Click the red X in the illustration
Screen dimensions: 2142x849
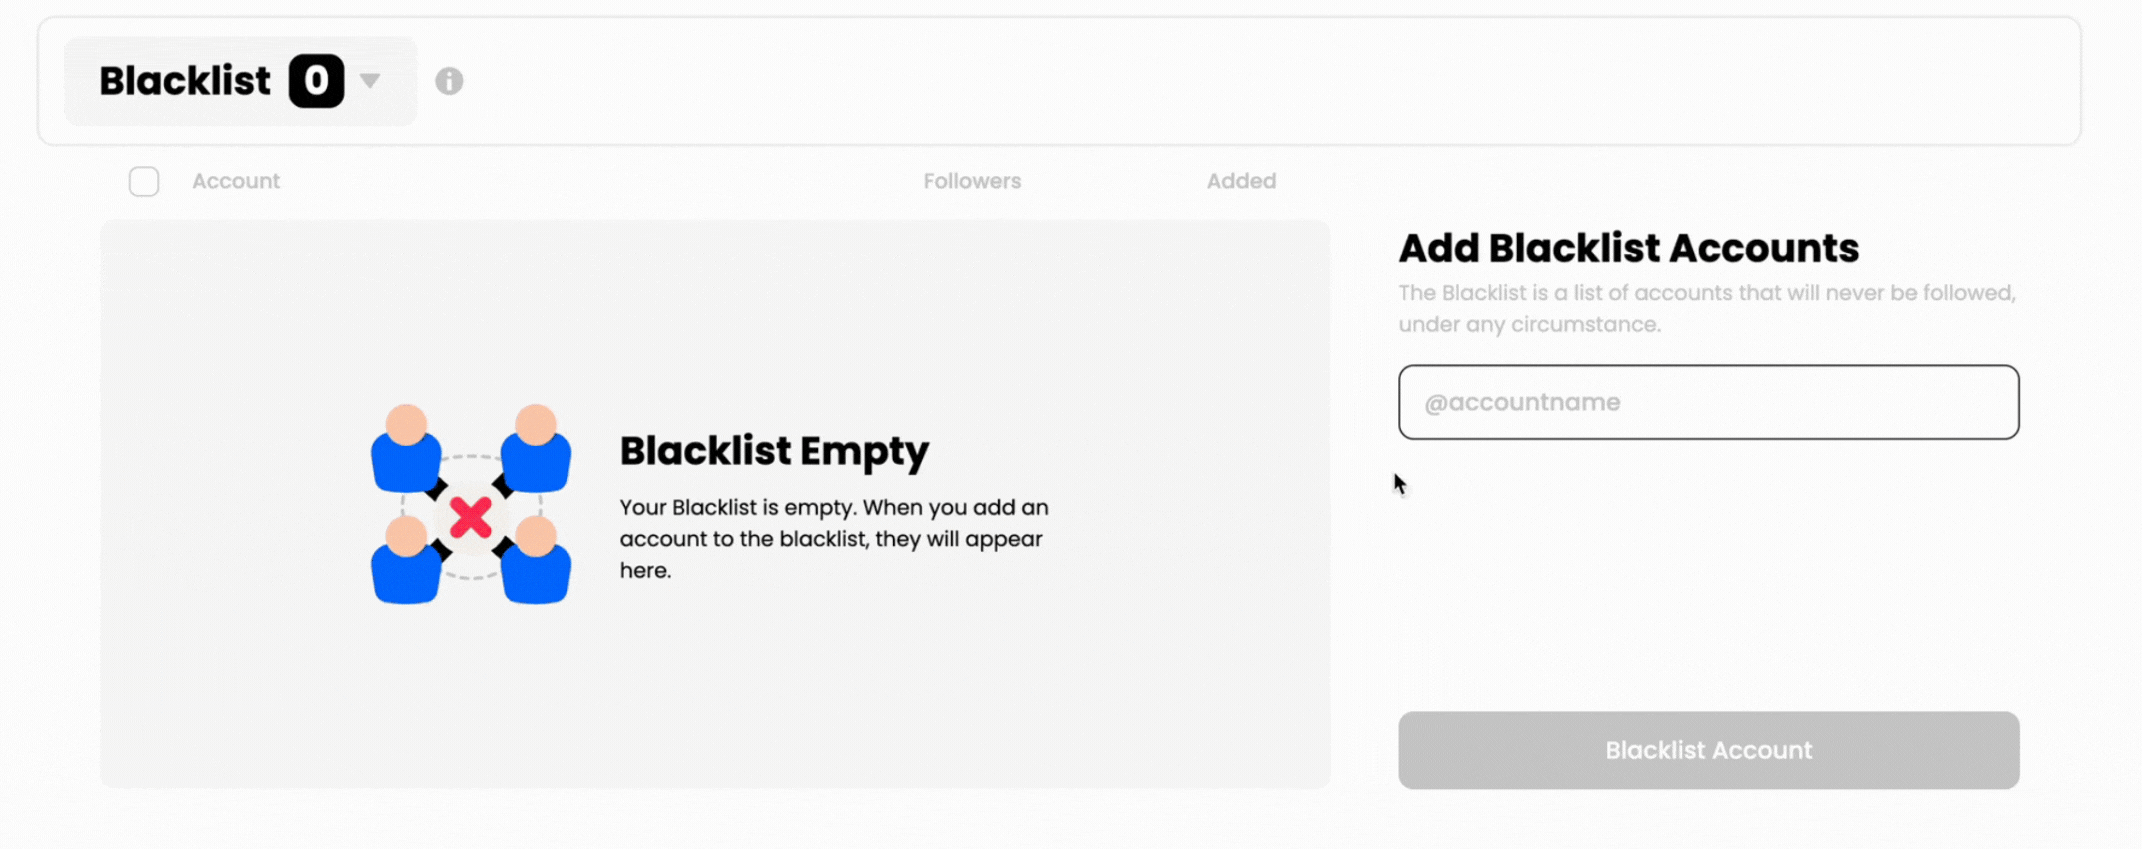[x=470, y=517]
